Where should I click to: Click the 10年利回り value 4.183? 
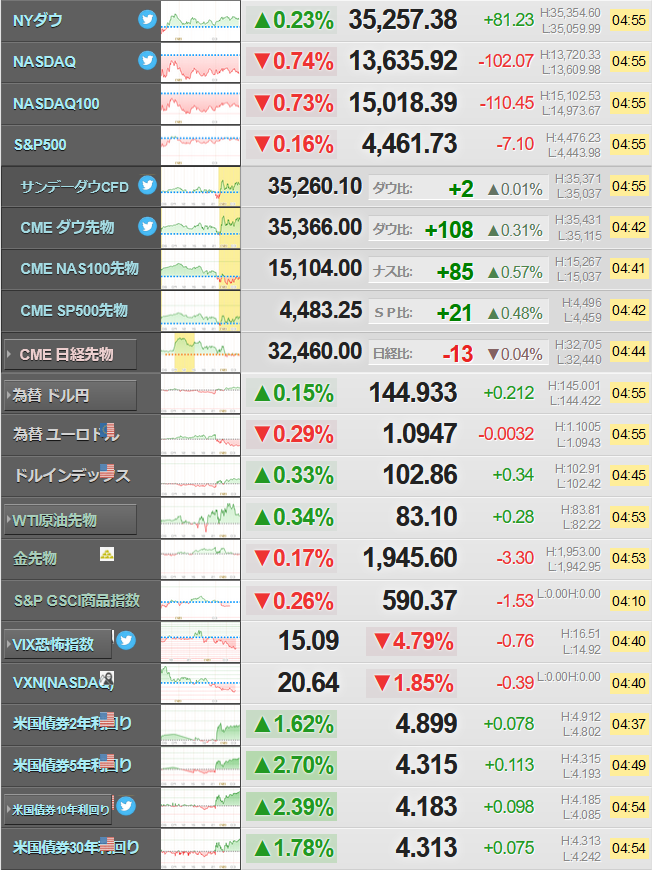coord(426,807)
